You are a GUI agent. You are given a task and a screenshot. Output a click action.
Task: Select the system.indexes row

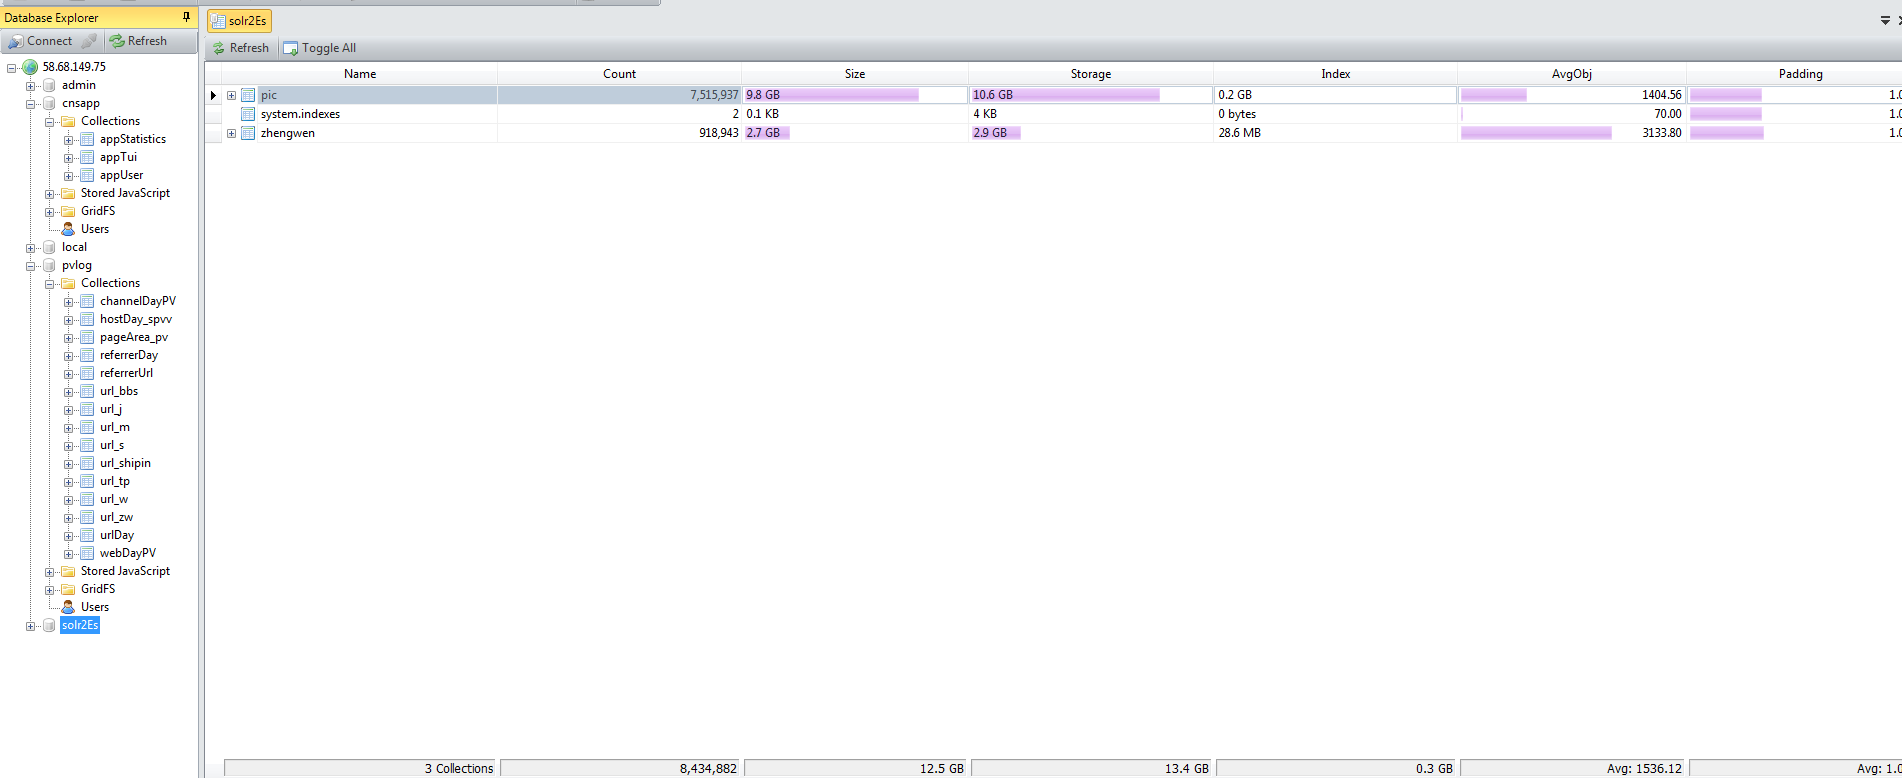pos(300,114)
